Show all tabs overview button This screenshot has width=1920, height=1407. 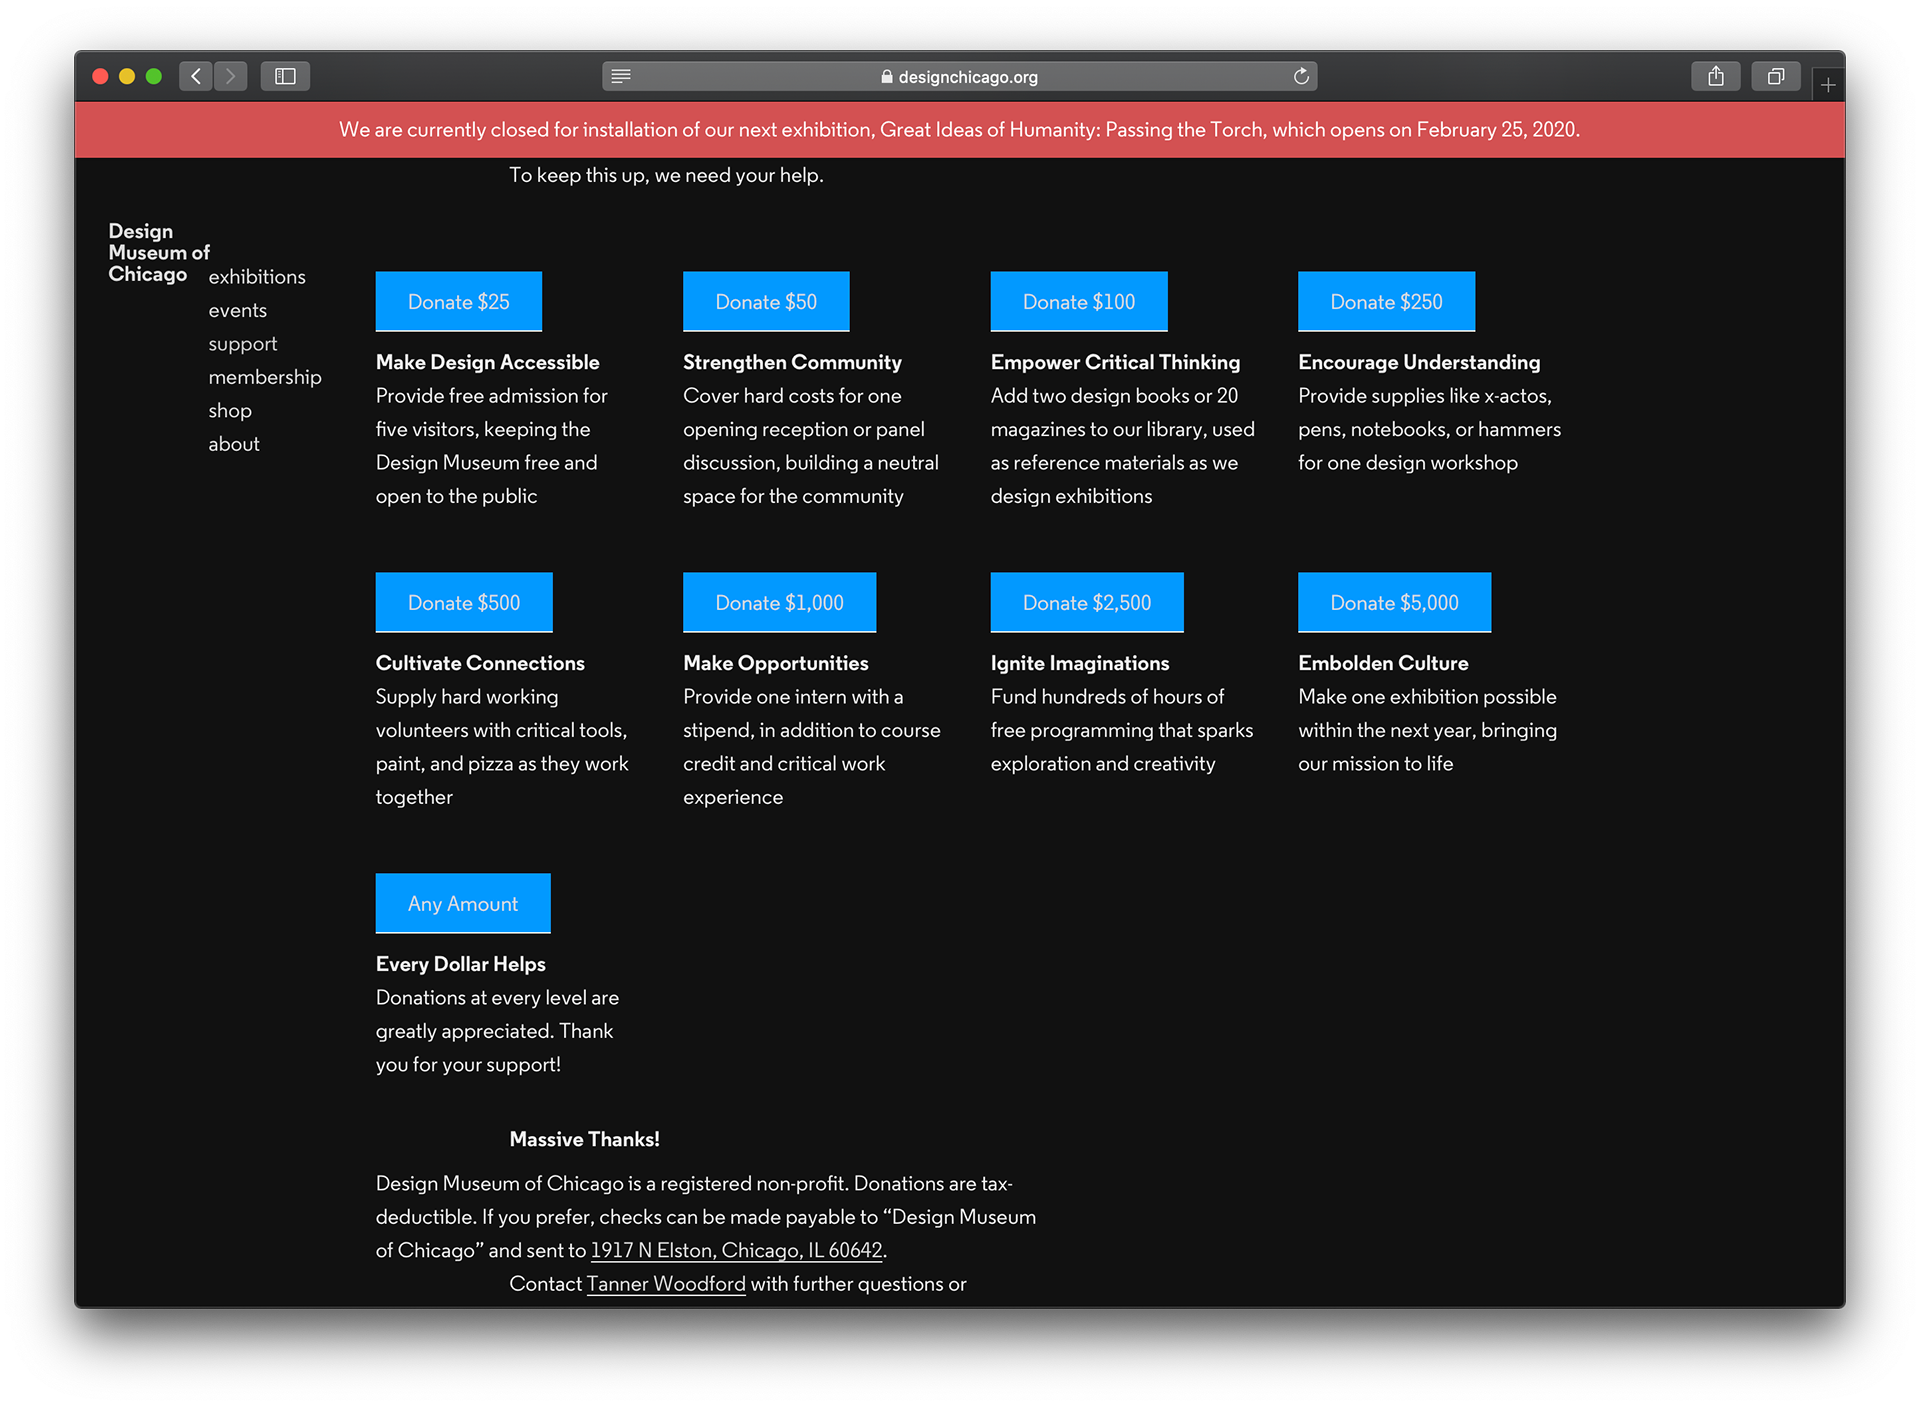click(1776, 76)
